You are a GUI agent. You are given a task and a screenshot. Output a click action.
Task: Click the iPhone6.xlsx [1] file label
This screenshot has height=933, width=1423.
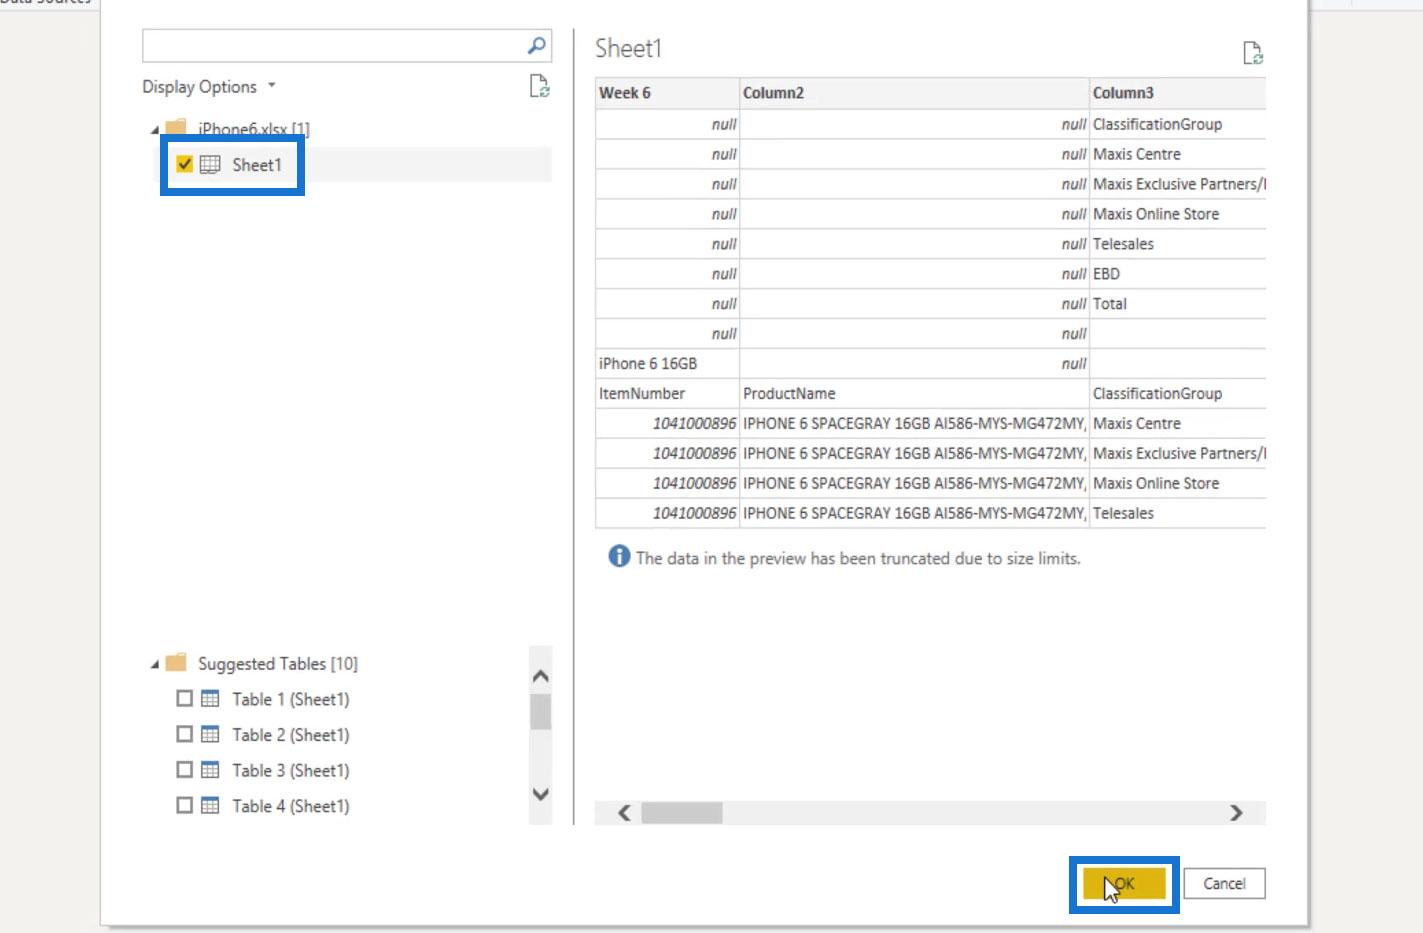tap(254, 129)
